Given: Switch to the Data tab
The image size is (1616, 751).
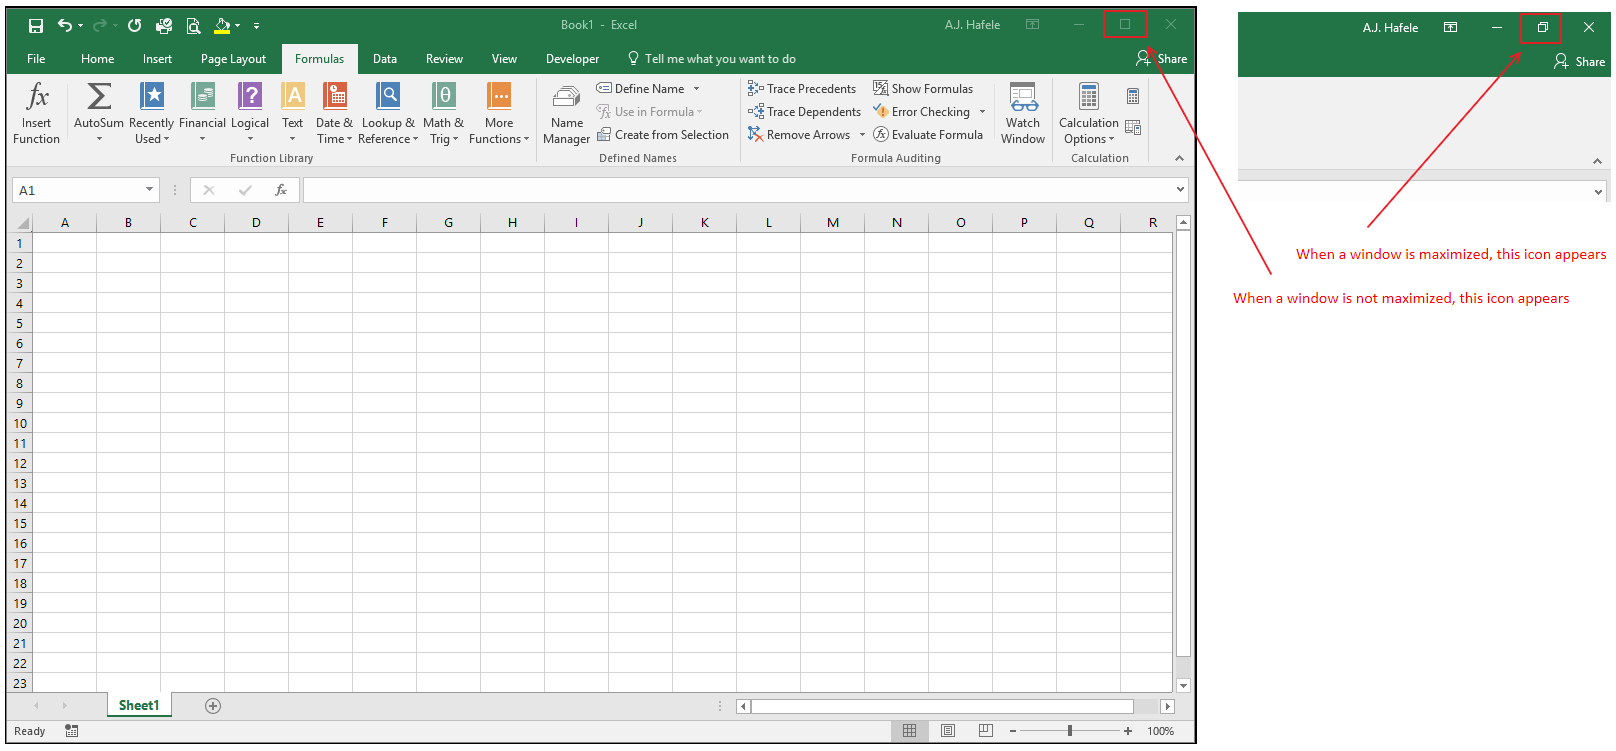Looking at the screenshot, I should pos(385,59).
